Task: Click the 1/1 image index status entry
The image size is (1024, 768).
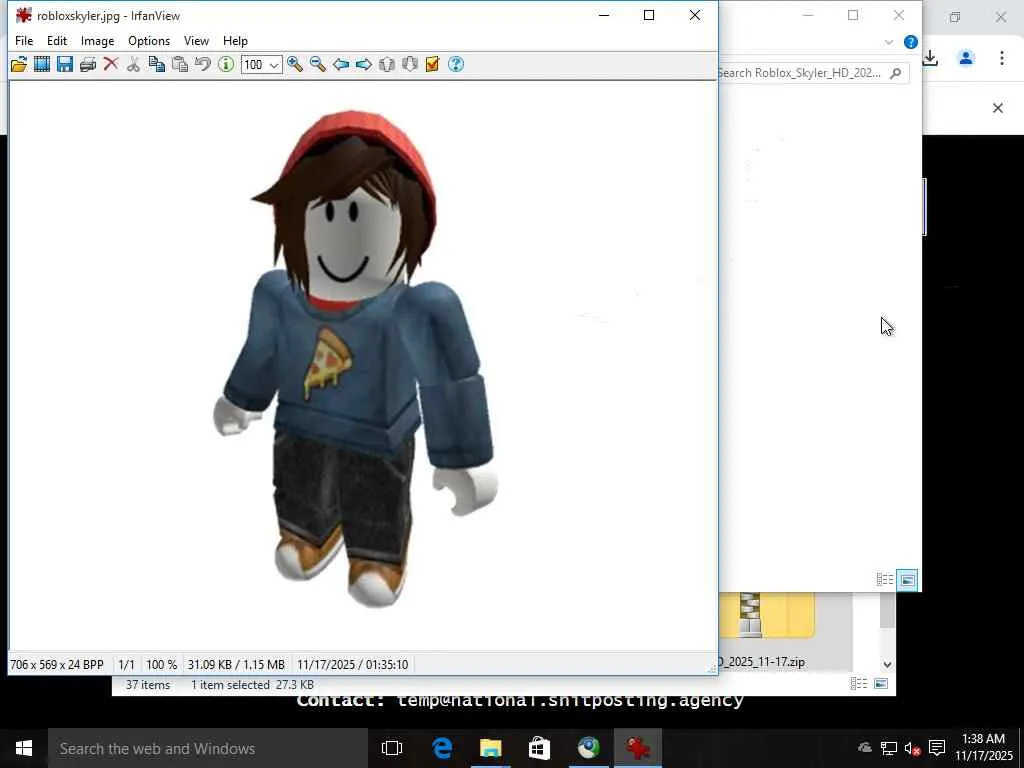Action: tap(126, 664)
